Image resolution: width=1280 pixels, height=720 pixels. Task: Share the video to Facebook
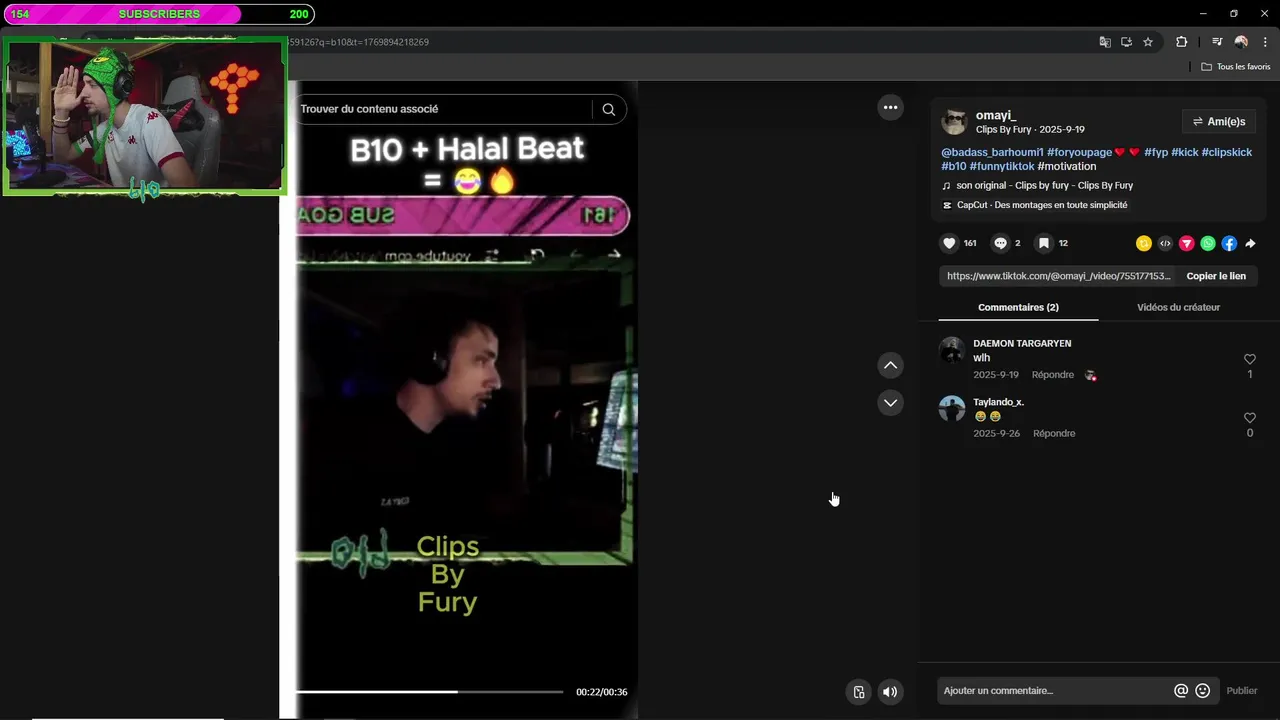pyautogui.click(x=1229, y=243)
